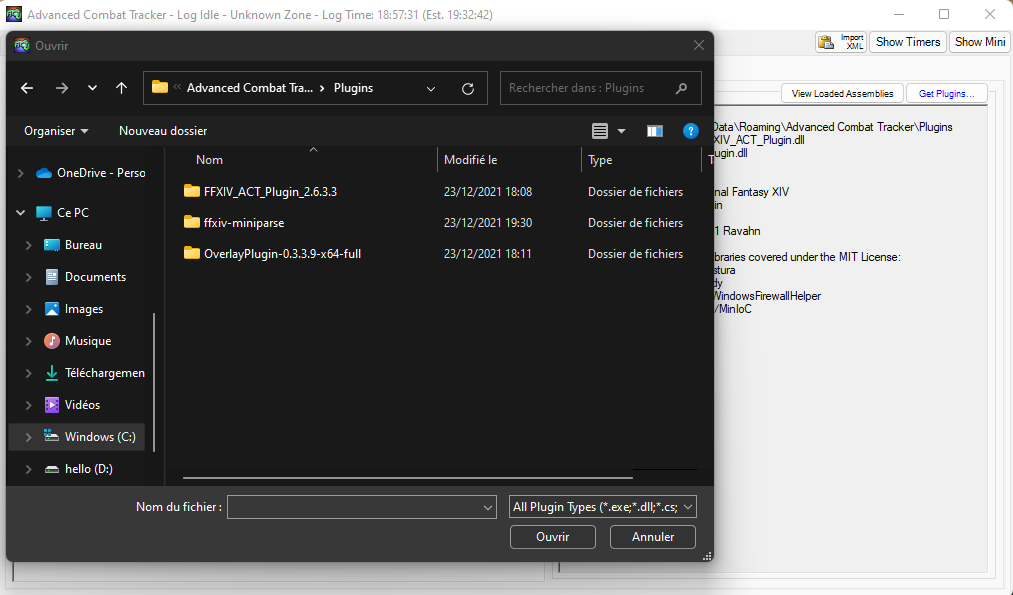1013x595 pixels.
Task: Select Musique in the navigation pane
Action: 88,340
